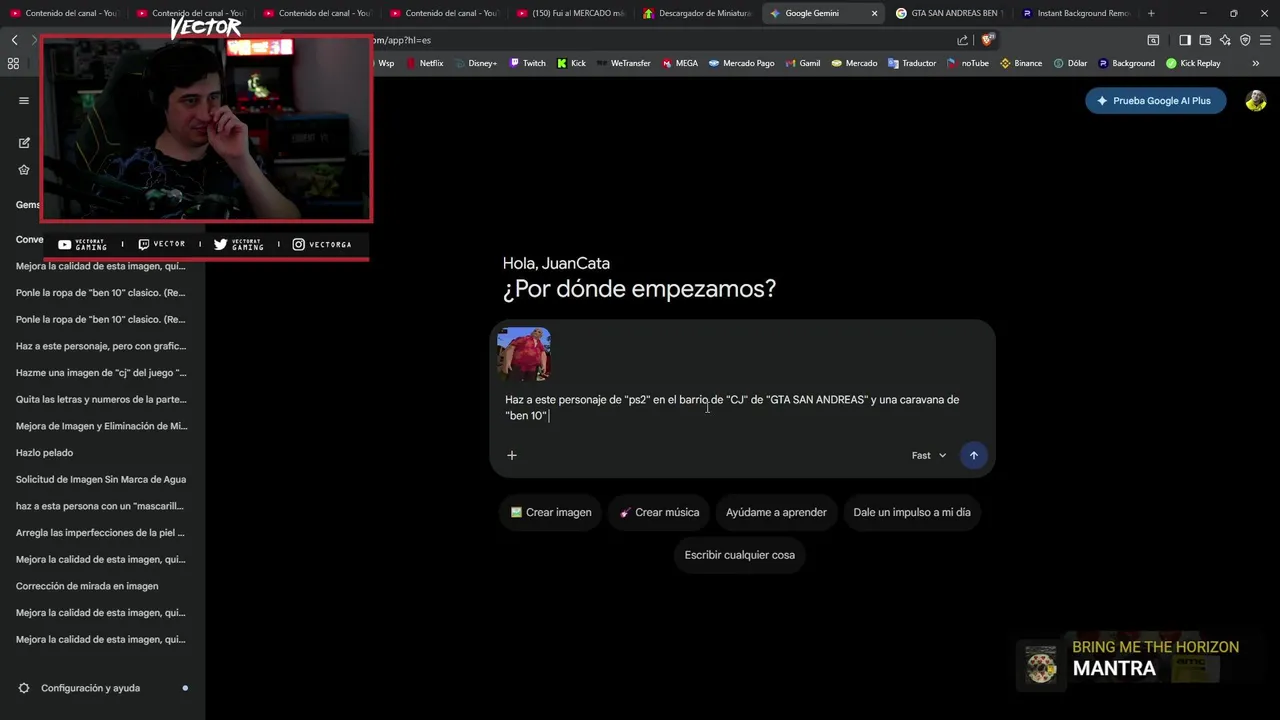Open the Brave VPN shield icon
This screenshot has height=720, width=1280.
[x=1245, y=40]
